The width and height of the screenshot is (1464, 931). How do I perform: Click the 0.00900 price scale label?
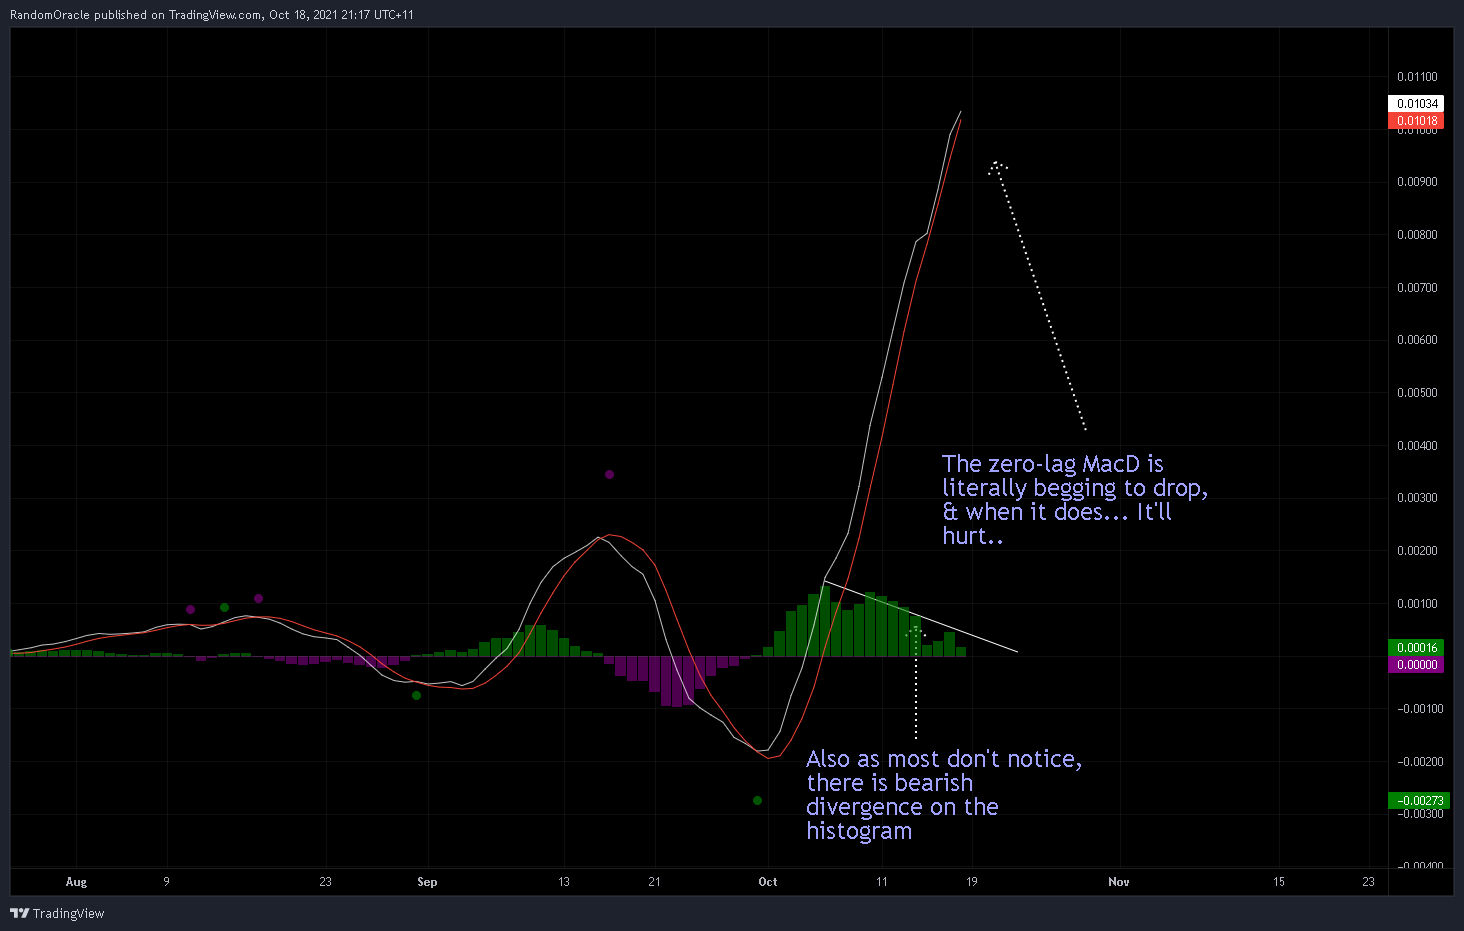[x=1417, y=182]
